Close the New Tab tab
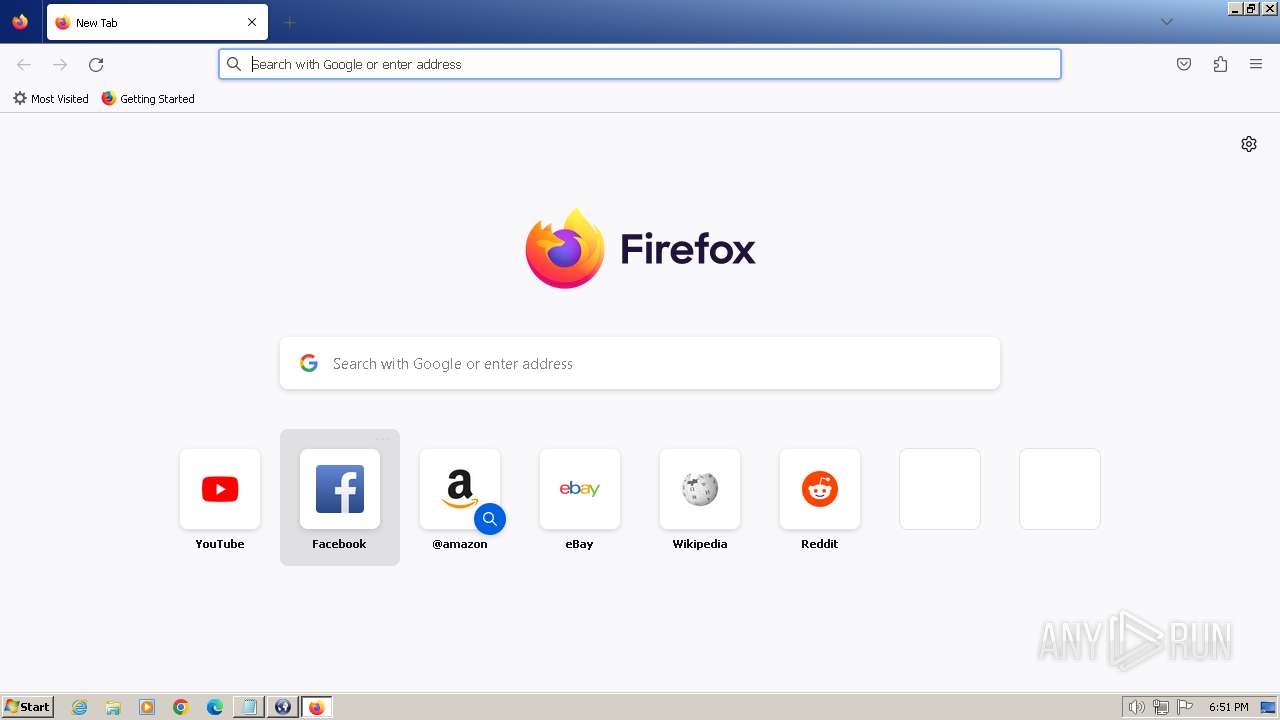The image size is (1280, 720). click(252, 22)
